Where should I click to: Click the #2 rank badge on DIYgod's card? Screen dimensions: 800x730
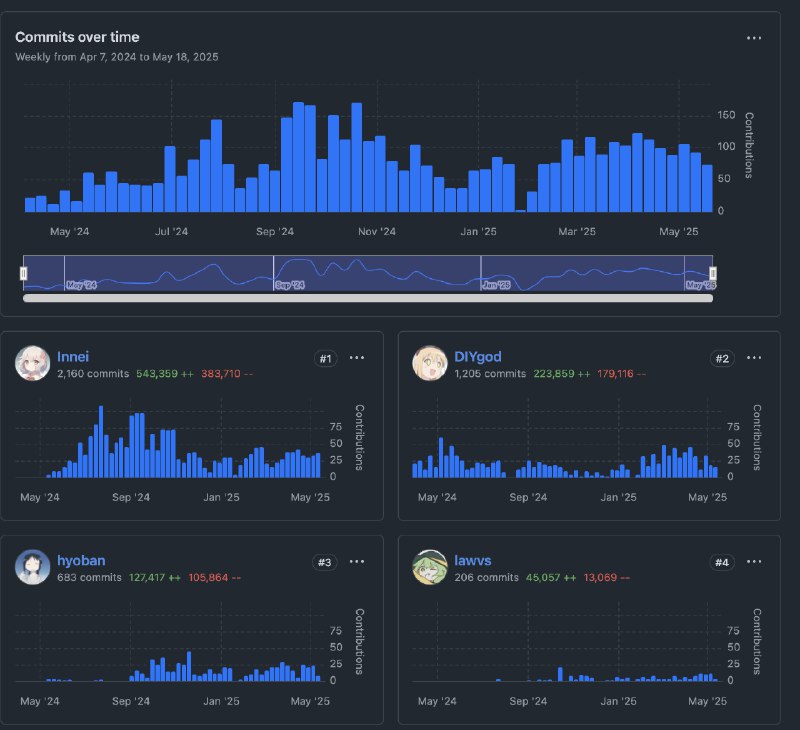coord(722,358)
